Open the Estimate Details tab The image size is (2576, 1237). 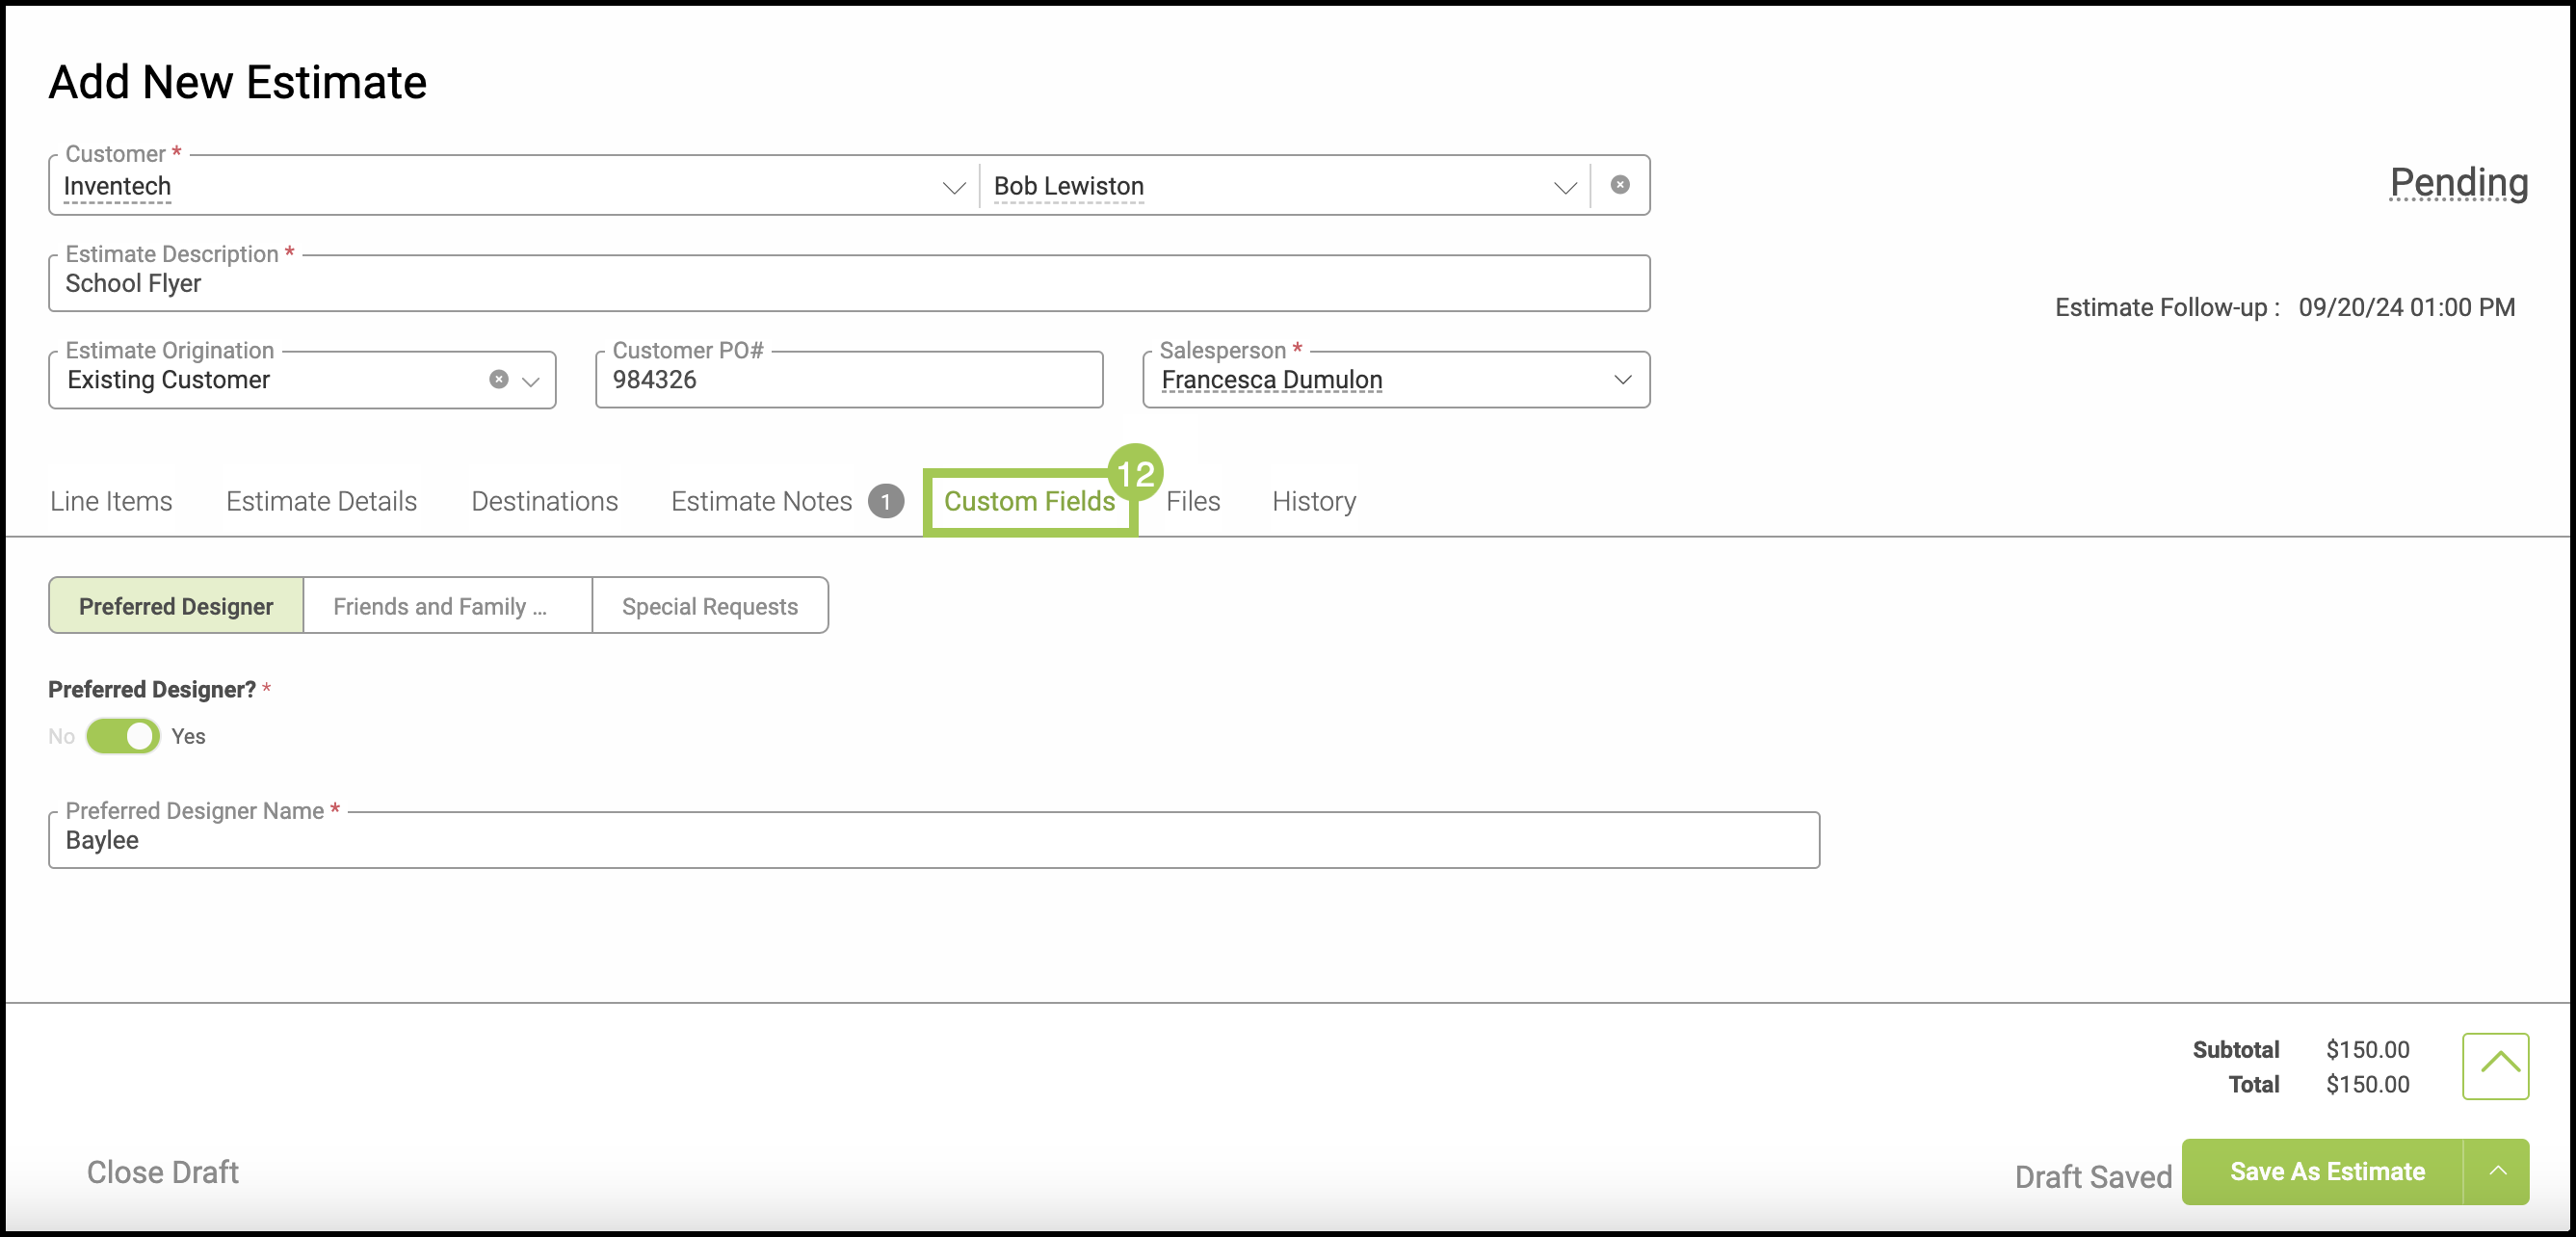(x=321, y=501)
